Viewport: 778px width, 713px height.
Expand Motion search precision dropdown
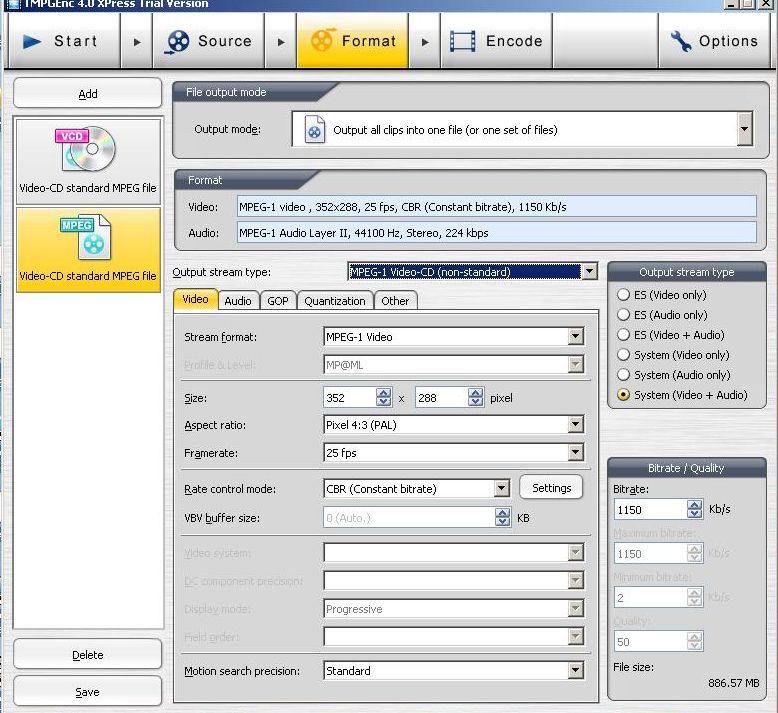pos(575,670)
